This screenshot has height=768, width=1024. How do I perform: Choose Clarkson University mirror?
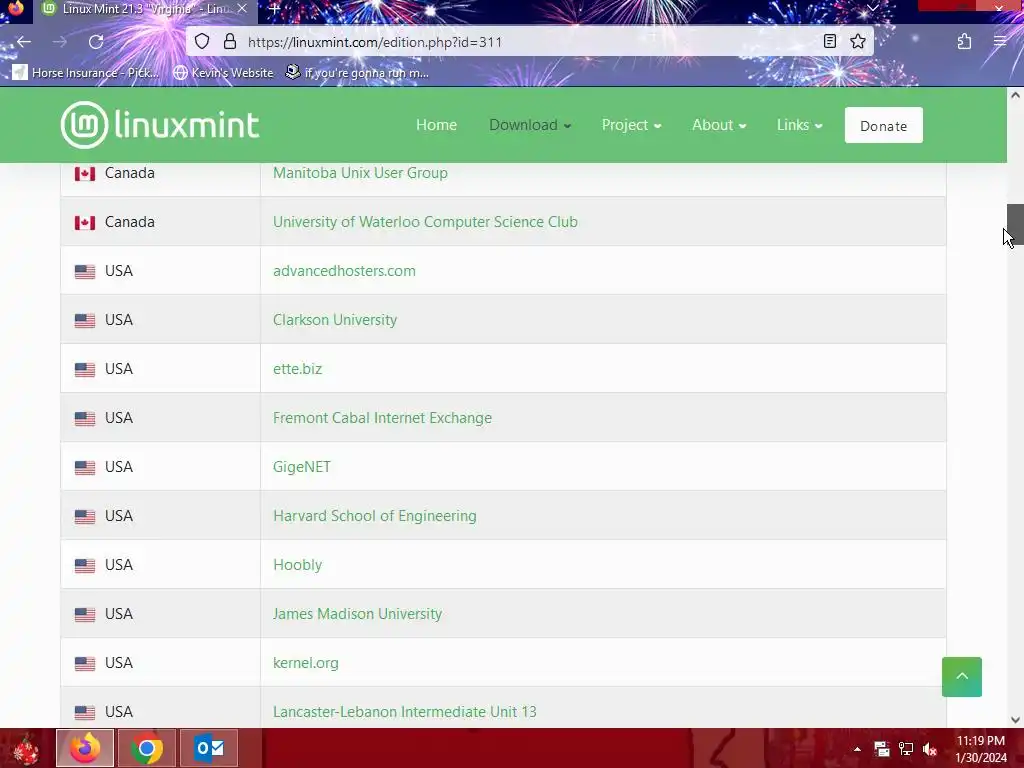[x=335, y=320]
